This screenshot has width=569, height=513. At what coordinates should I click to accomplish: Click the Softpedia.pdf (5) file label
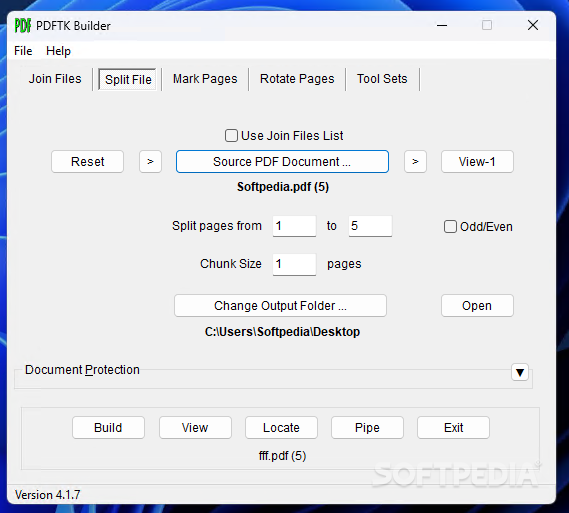283,187
